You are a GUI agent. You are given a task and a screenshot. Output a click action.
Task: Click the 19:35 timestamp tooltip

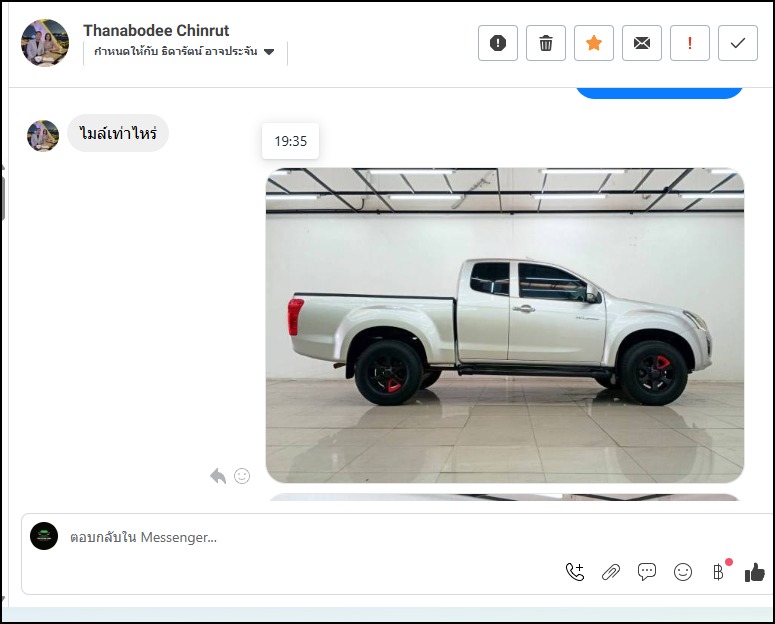(x=291, y=141)
